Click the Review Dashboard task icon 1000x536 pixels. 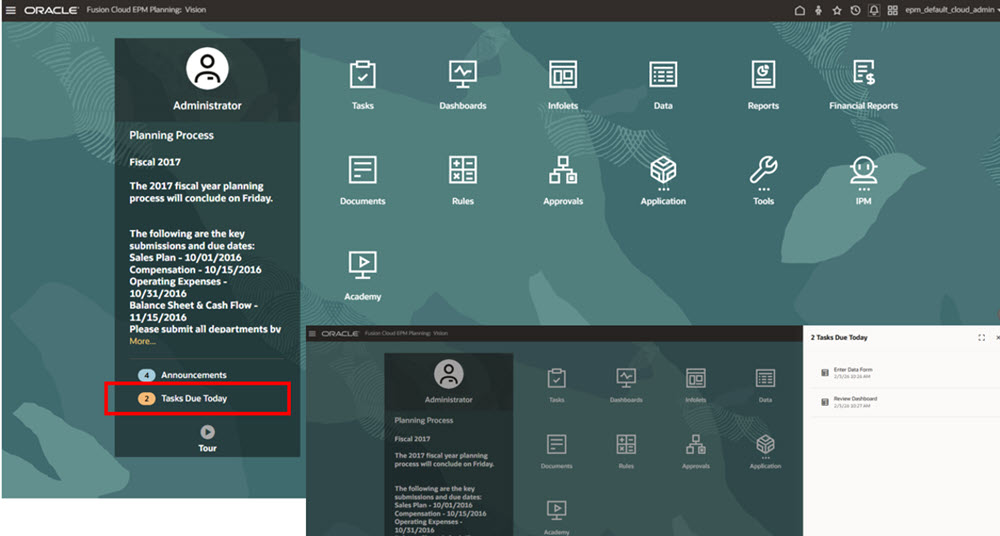click(824, 402)
